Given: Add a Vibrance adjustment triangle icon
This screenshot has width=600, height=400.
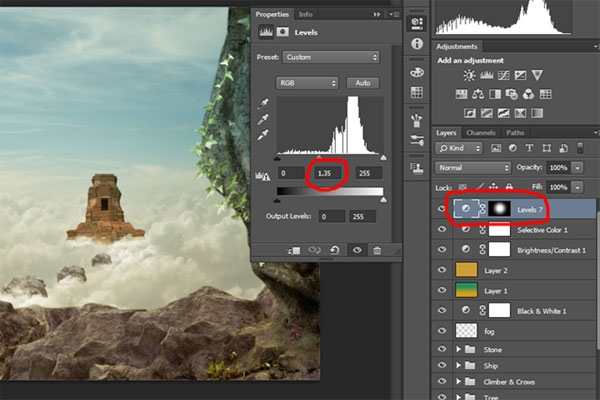Looking at the screenshot, I should coord(537,75).
